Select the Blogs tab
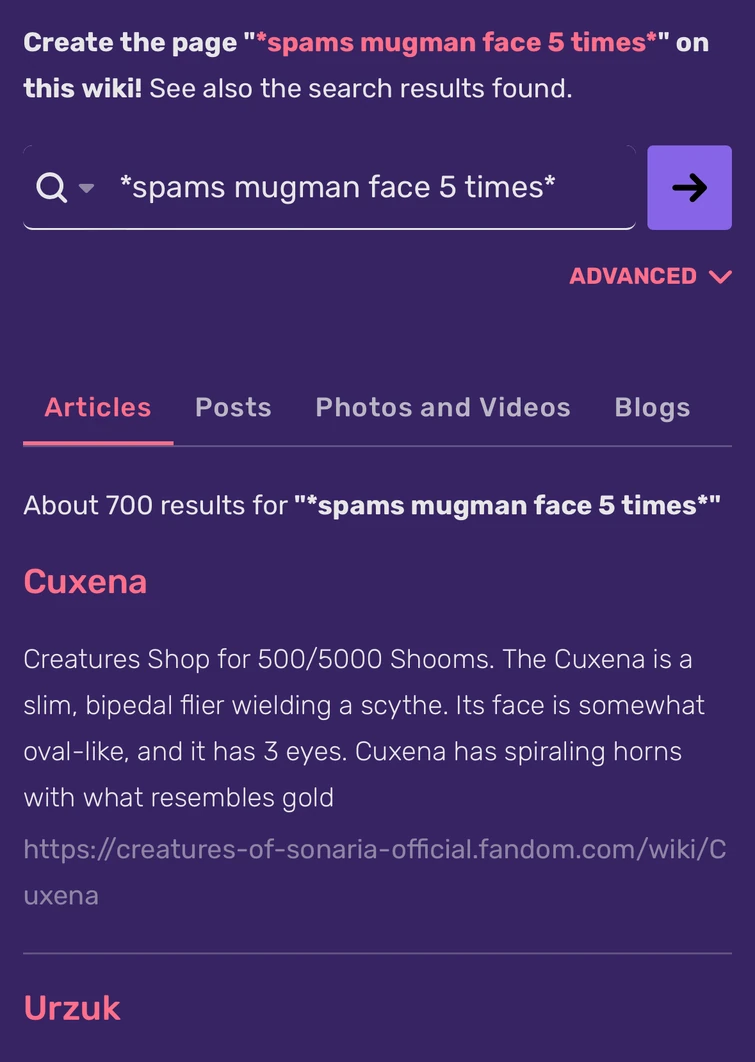Viewport: 755px width, 1062px height. pos(652,408)
